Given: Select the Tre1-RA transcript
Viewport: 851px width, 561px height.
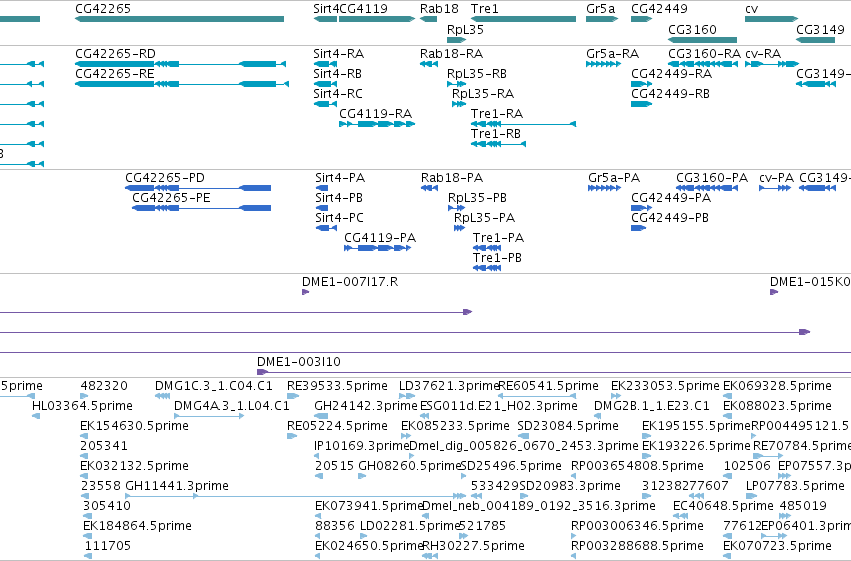Looking at the screenshot, I should click(523, 124).
